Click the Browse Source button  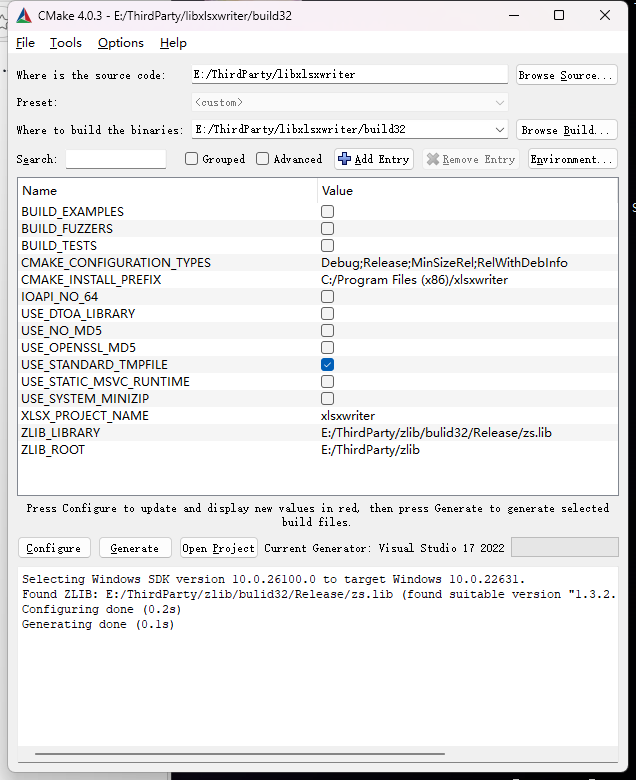coord(566,75)
